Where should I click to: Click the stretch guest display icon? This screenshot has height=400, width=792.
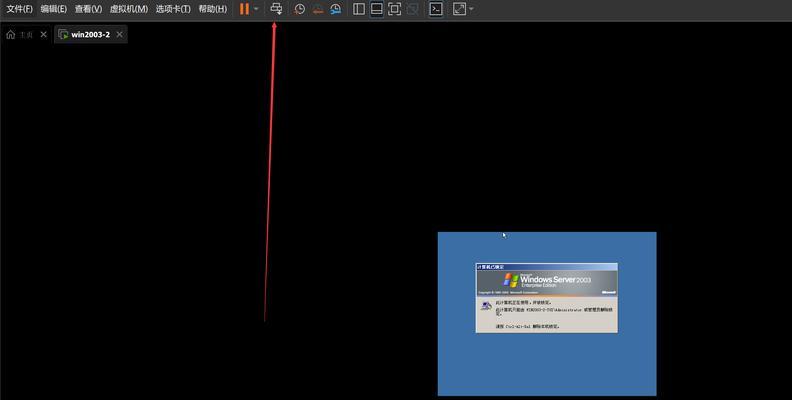click(459, 9)
